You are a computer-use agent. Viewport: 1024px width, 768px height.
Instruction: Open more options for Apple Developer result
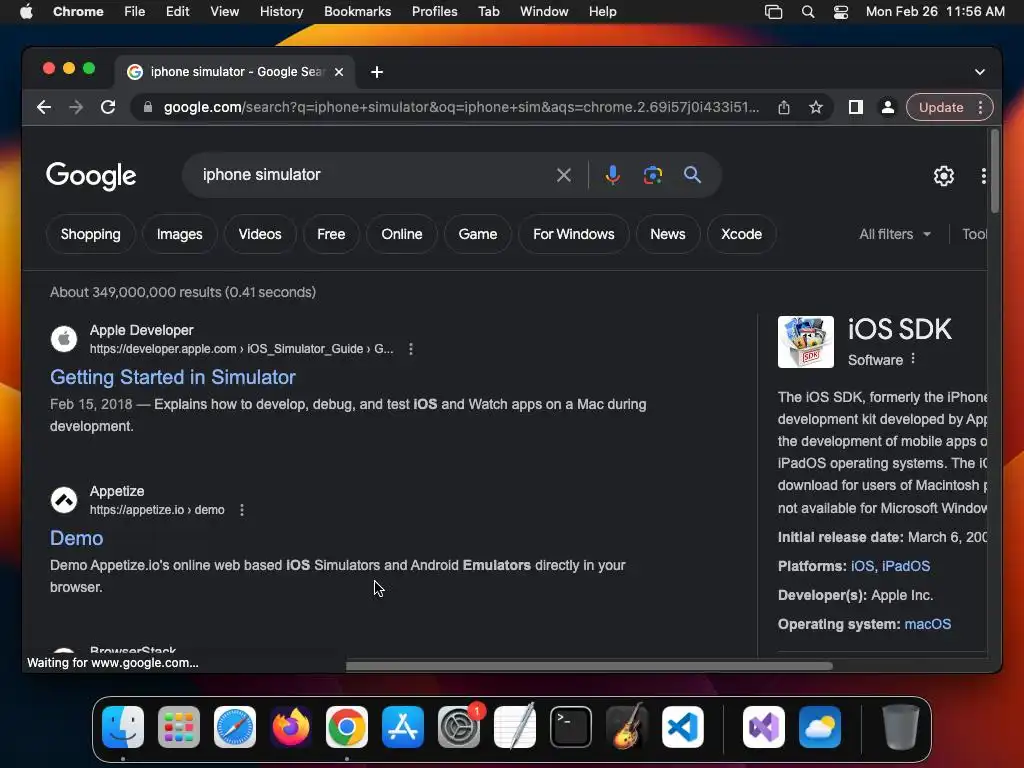[411, 349]
